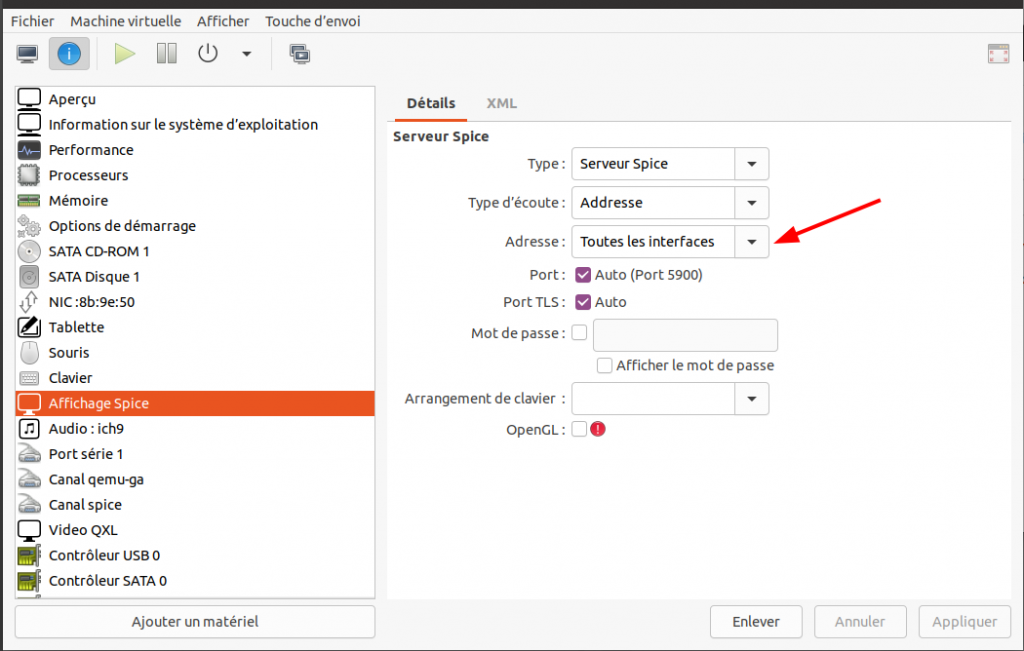This screenshot has width=1024, height=651.
Task: Open the Fichier menu
Action: pos(32,21)
